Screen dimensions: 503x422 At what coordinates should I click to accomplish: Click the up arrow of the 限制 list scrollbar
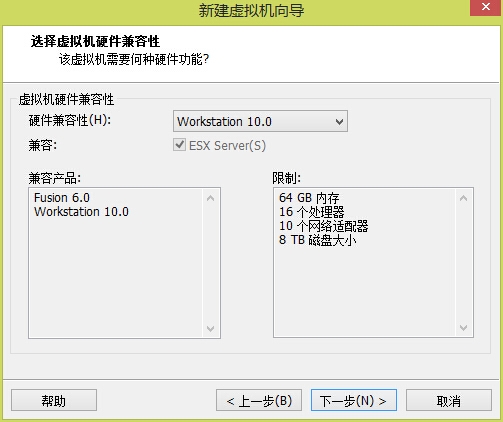click(463, 198)
